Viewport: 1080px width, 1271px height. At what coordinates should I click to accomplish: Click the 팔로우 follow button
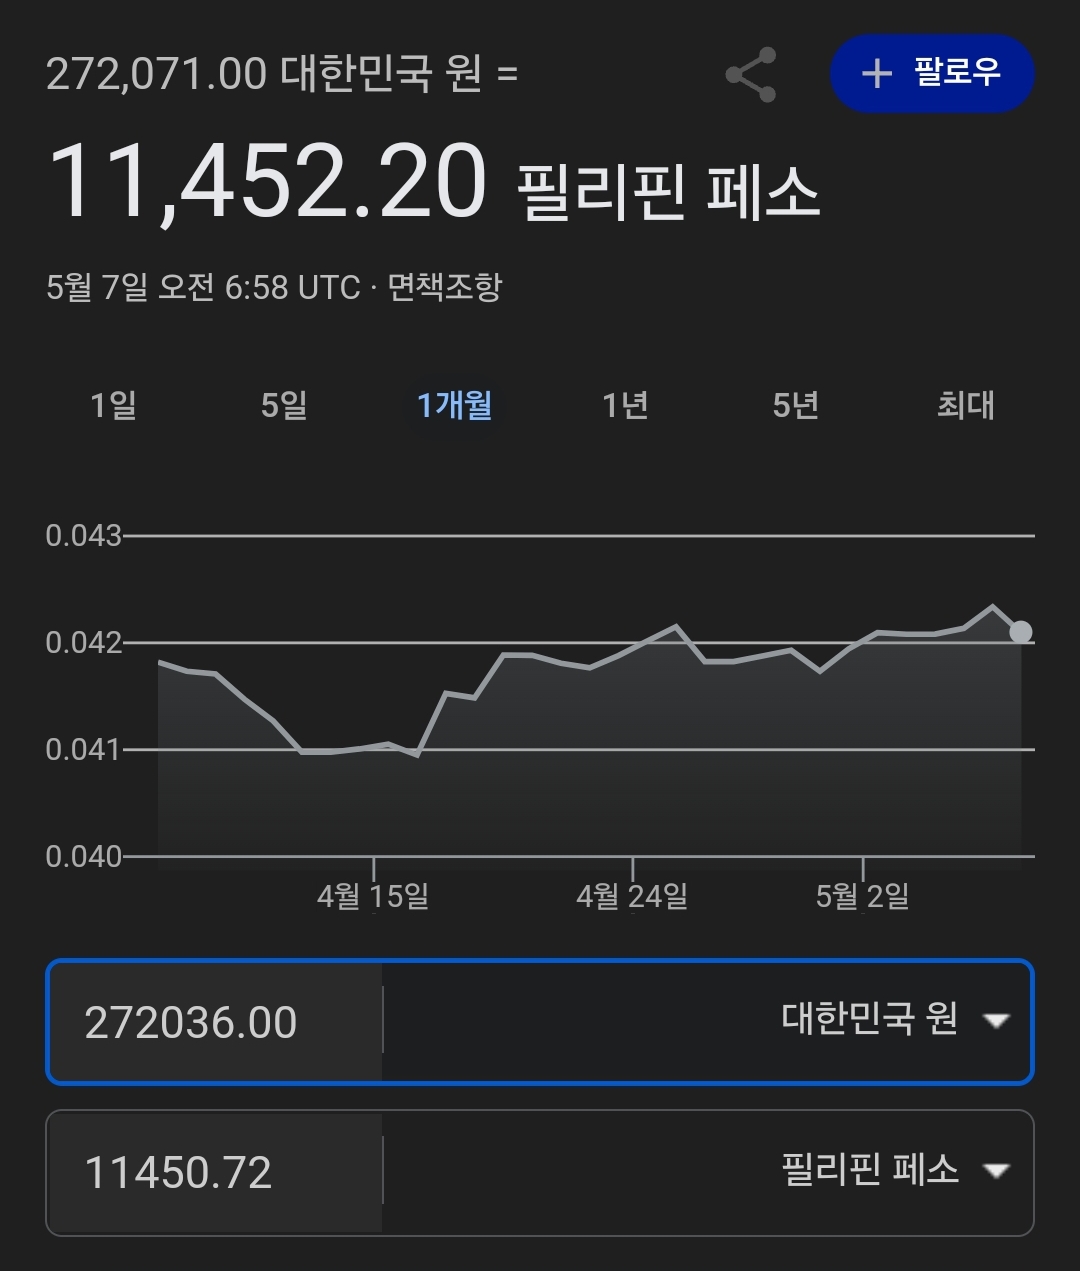(x=932, y=73)
